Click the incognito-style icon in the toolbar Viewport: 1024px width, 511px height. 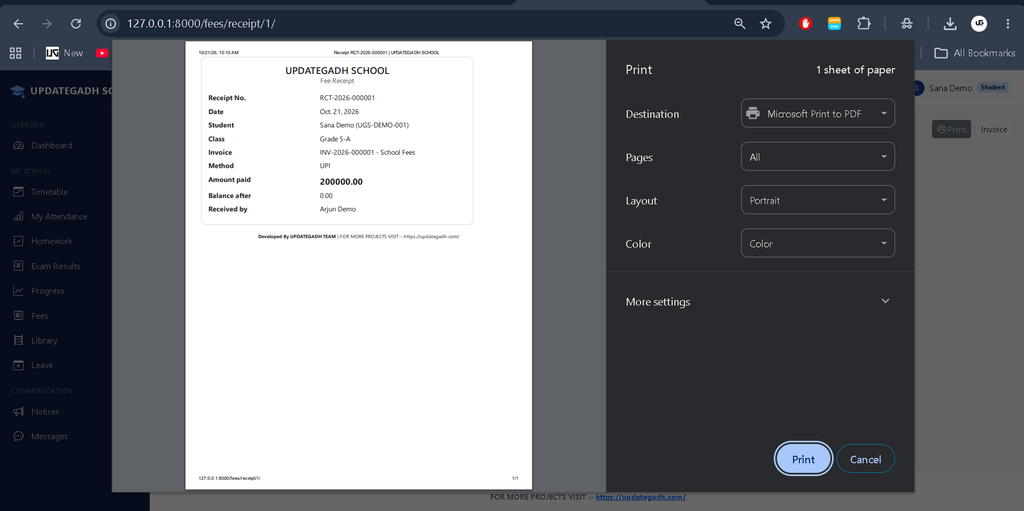click(x=906, y=24)
